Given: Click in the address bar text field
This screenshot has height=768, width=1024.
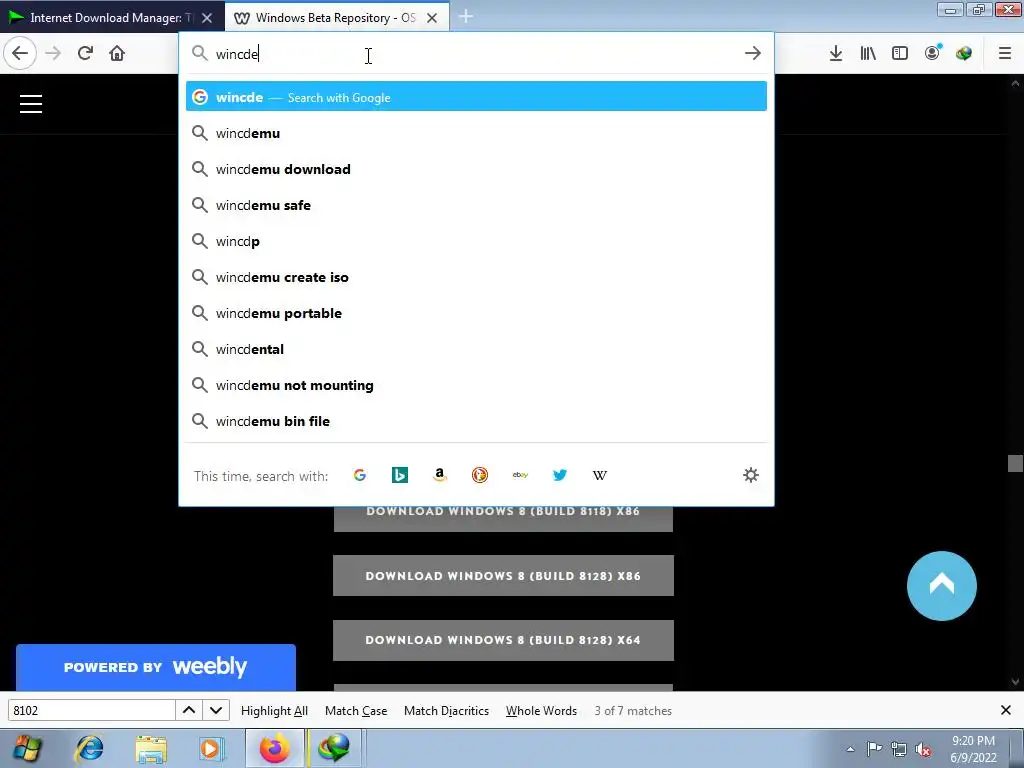Looking at the screenshot, I should 477,53.
